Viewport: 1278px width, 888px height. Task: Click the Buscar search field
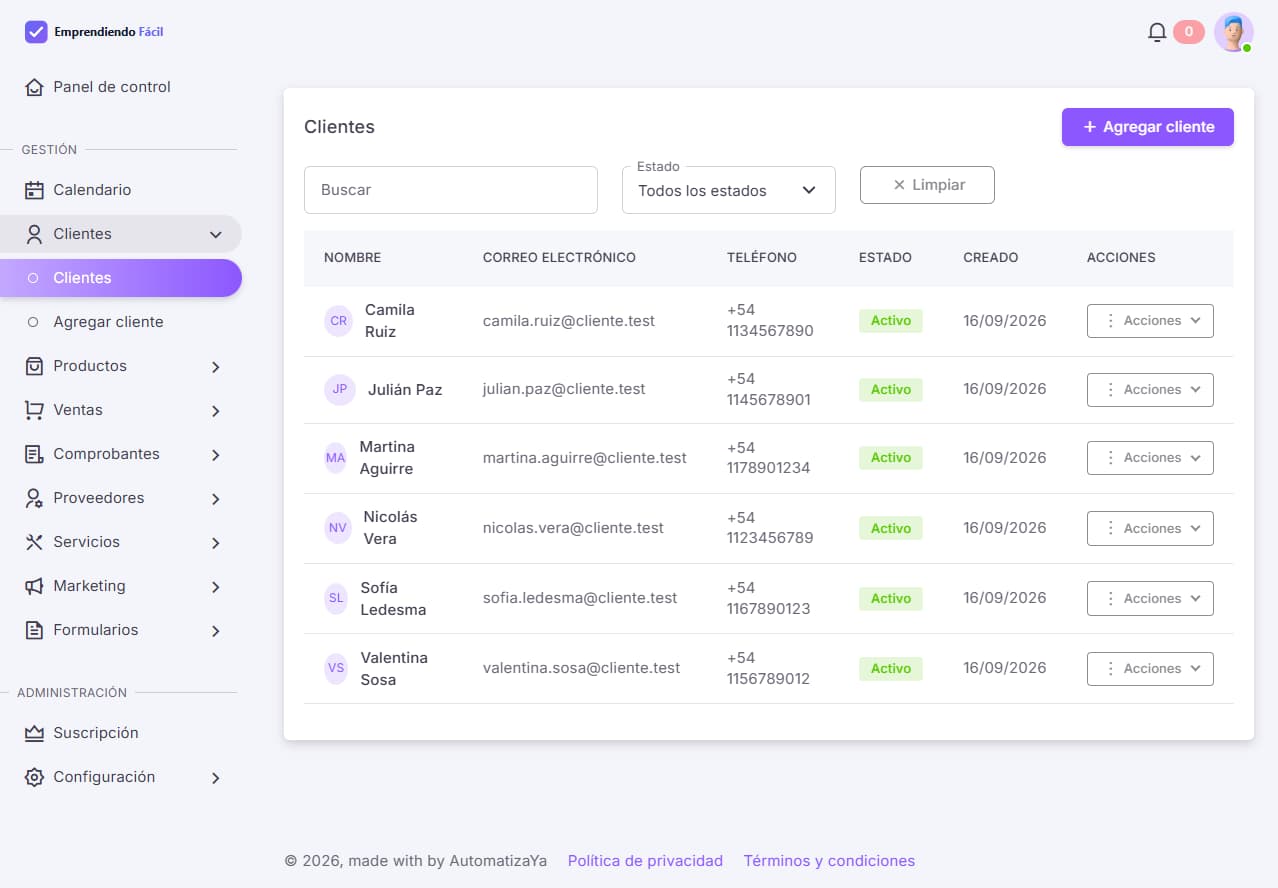(450, 190)
